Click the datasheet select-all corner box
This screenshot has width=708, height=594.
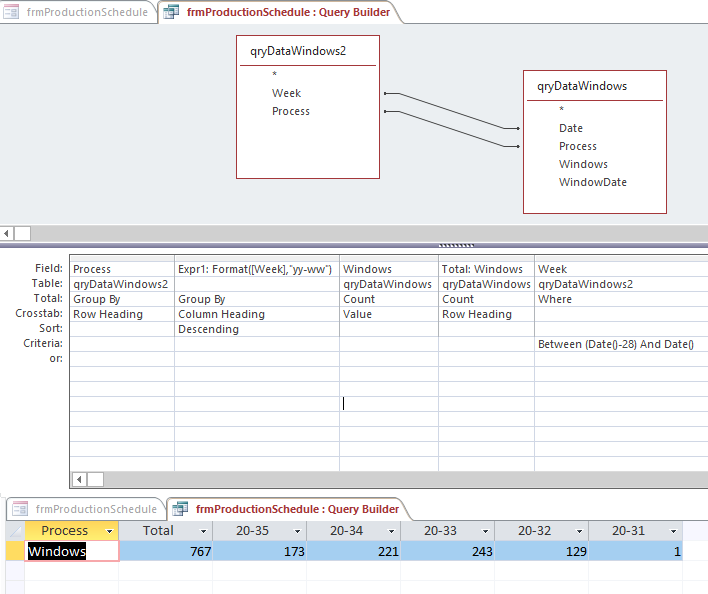[x=13, y=531]
